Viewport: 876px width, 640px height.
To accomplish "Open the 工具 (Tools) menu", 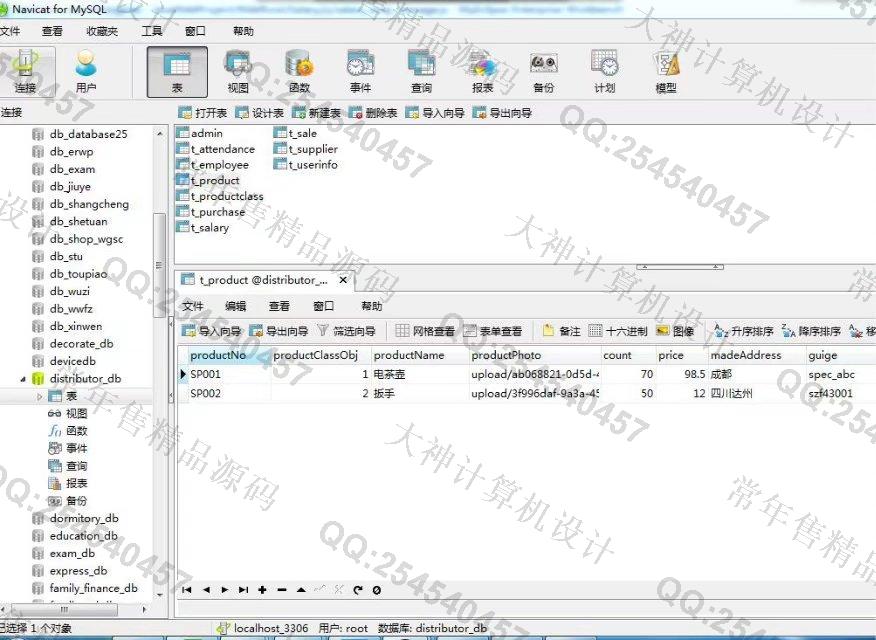I will pos(152,31).
